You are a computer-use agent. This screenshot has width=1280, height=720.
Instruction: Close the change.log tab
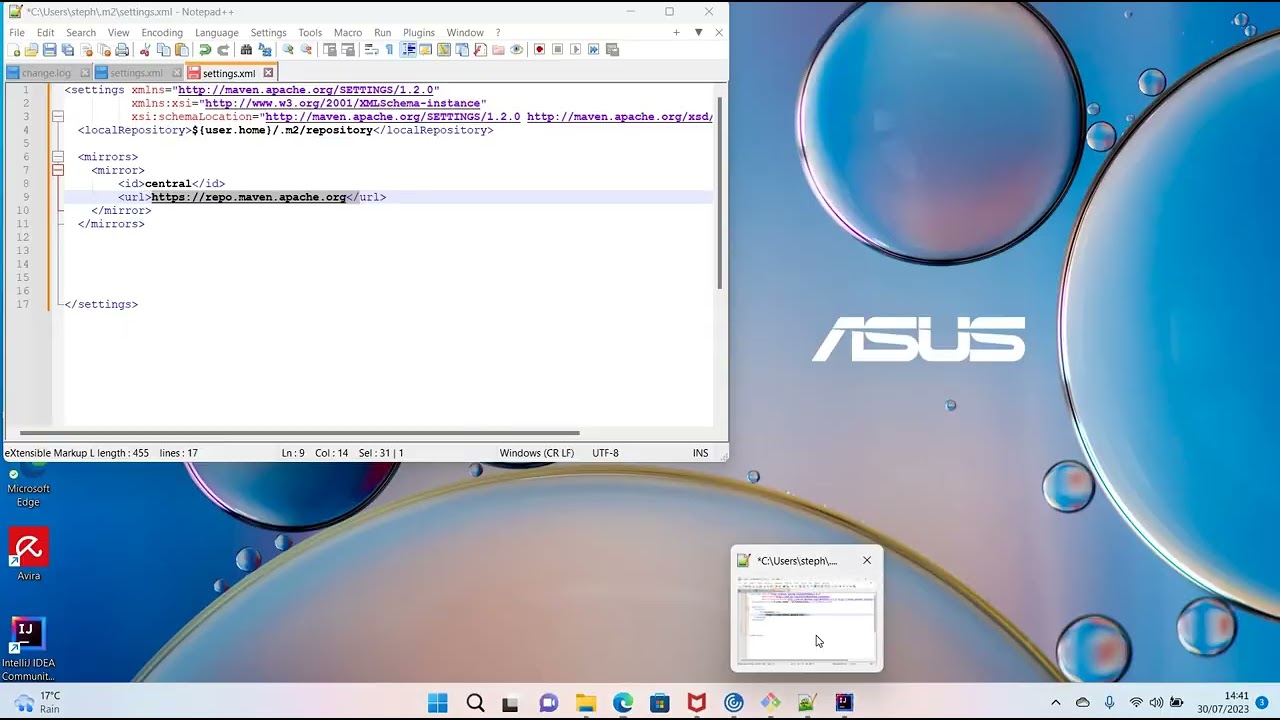click(85, 73)
